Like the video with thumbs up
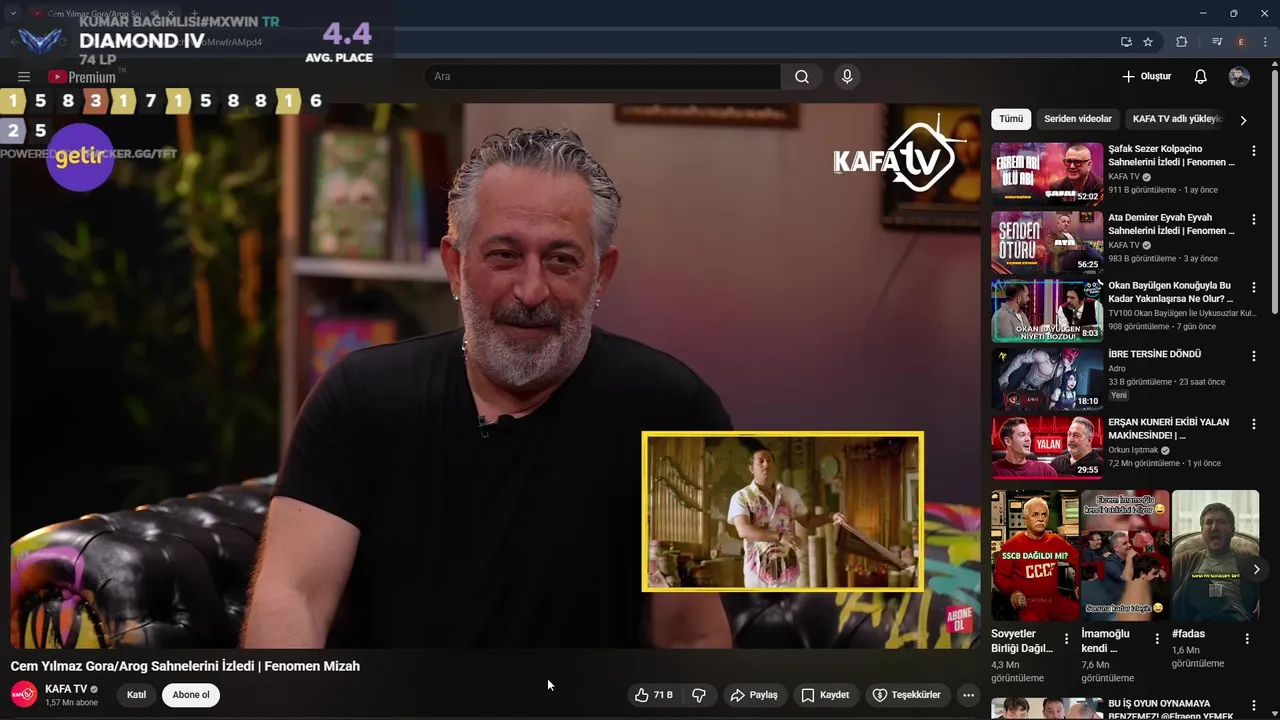Image resolution: width=1280 pixels, height=720 pixels. click(653, 695)
